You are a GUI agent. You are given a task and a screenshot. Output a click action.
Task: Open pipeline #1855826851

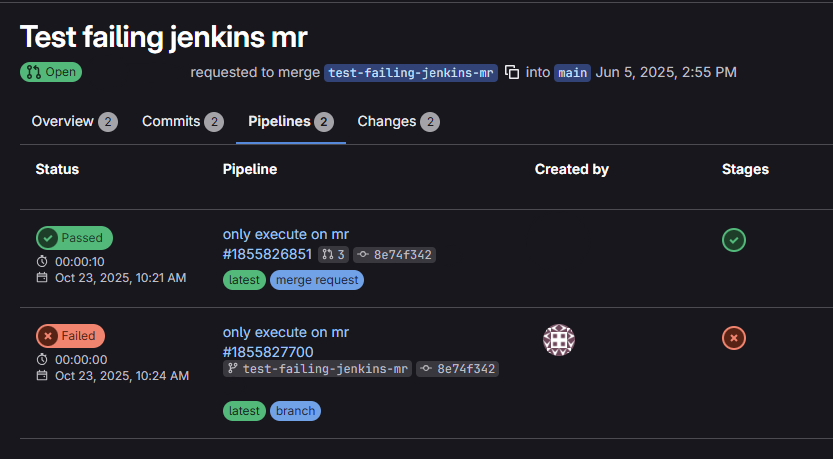pyautogui.click(x=267, y=254)
